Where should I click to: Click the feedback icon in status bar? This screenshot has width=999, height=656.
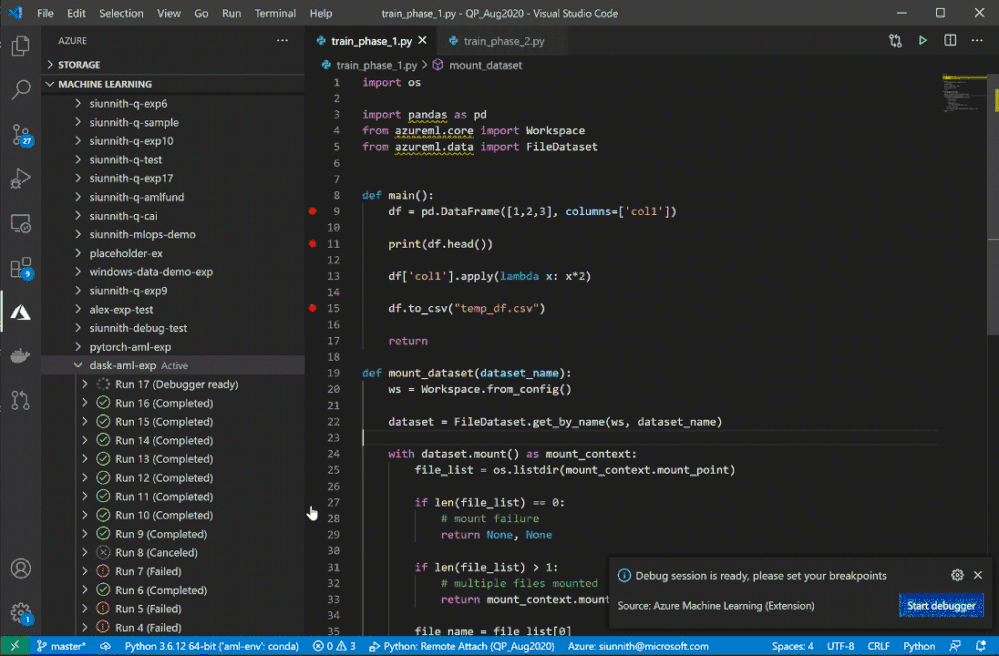pyautogui.click(x=955, y=646)
